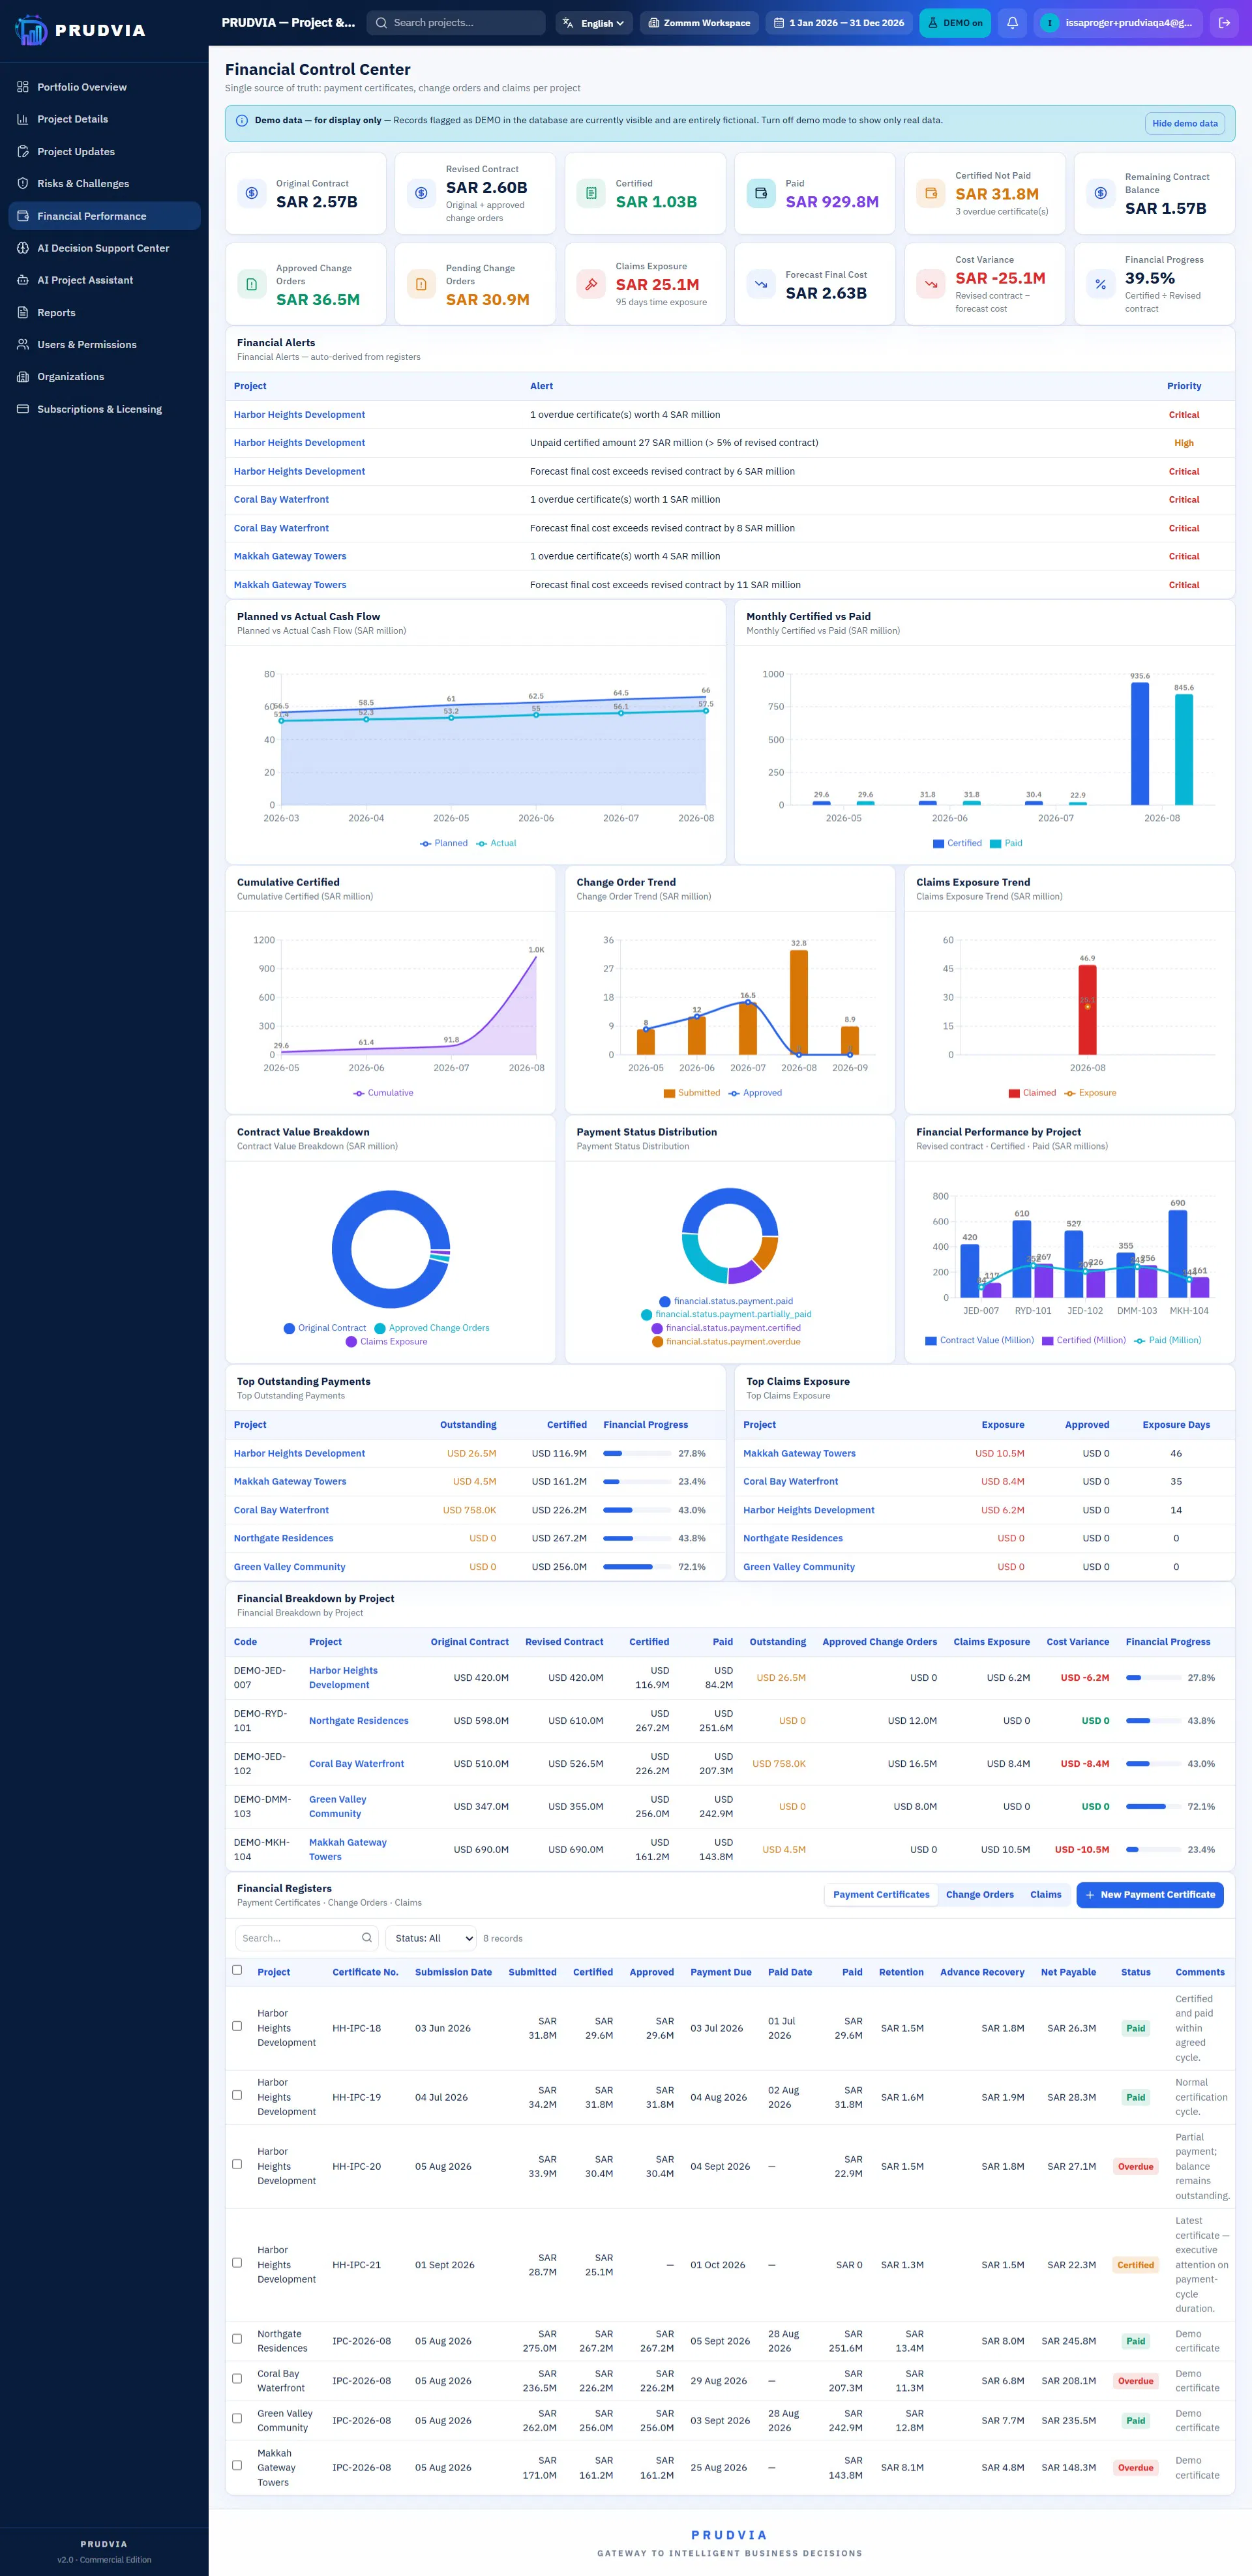Click the registers Search input field
Image resolution: width=1252 pixels, height=2576 pixels.
(306, 1938)
